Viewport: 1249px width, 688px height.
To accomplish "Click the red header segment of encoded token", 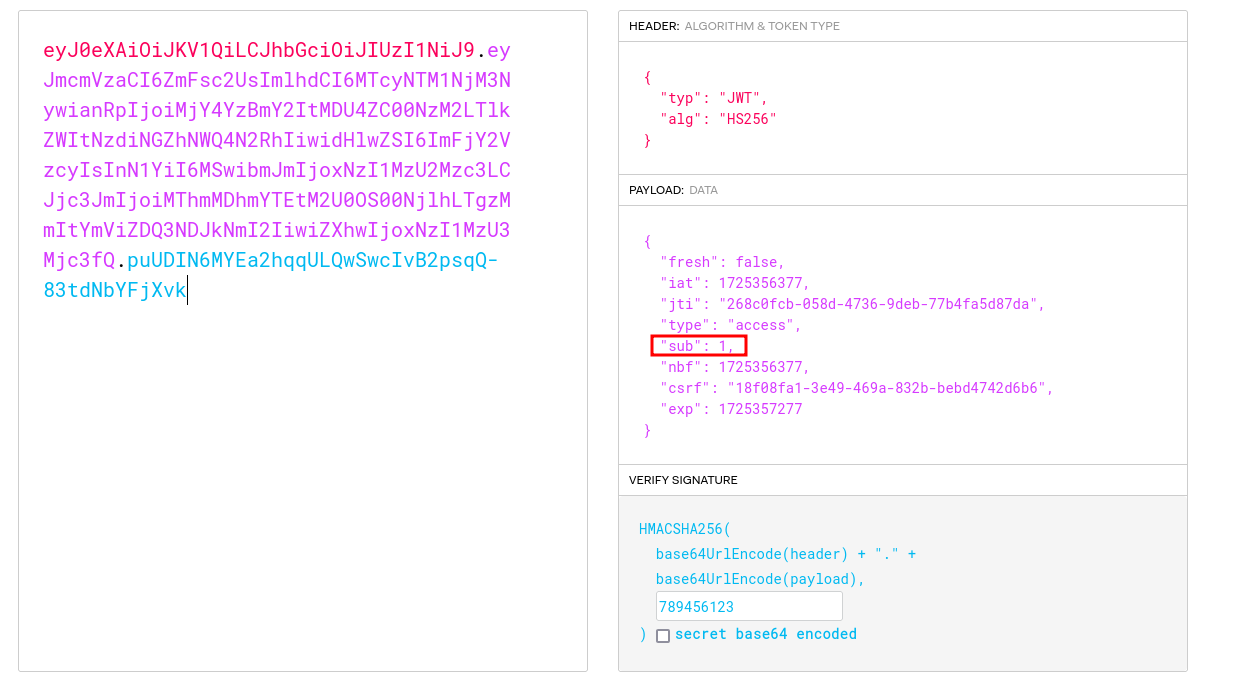I will (x=258, y=50).
